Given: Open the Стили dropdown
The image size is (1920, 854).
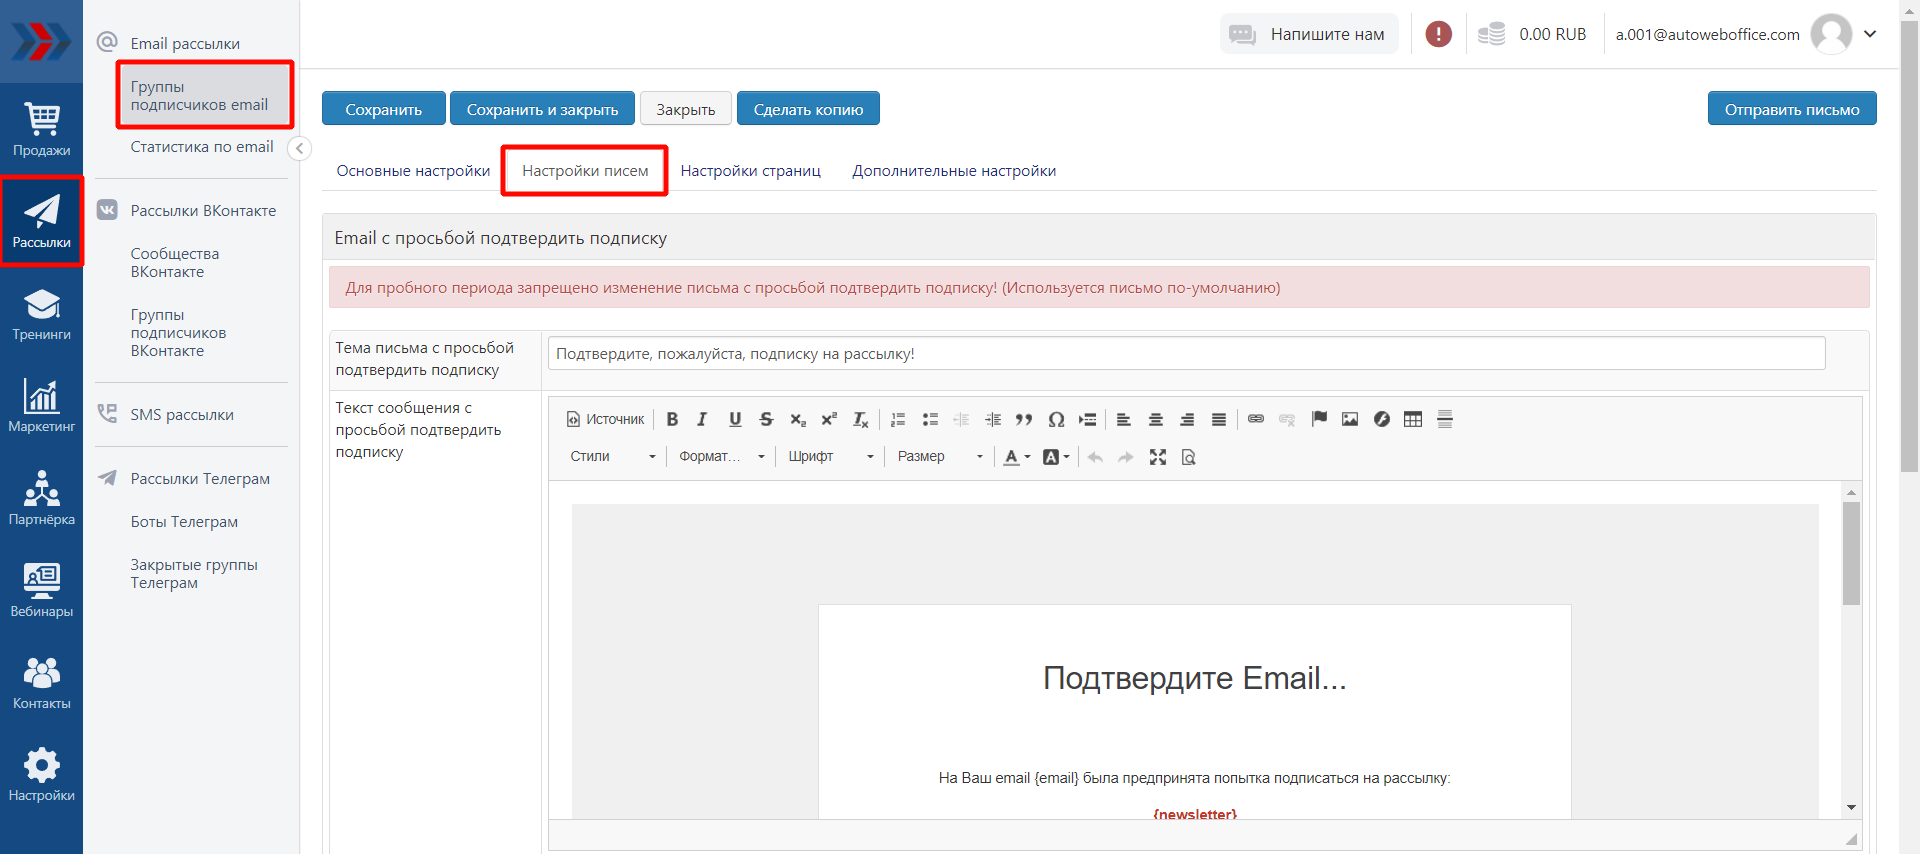Looking at the screenshot, I should (x=612, y=457).
